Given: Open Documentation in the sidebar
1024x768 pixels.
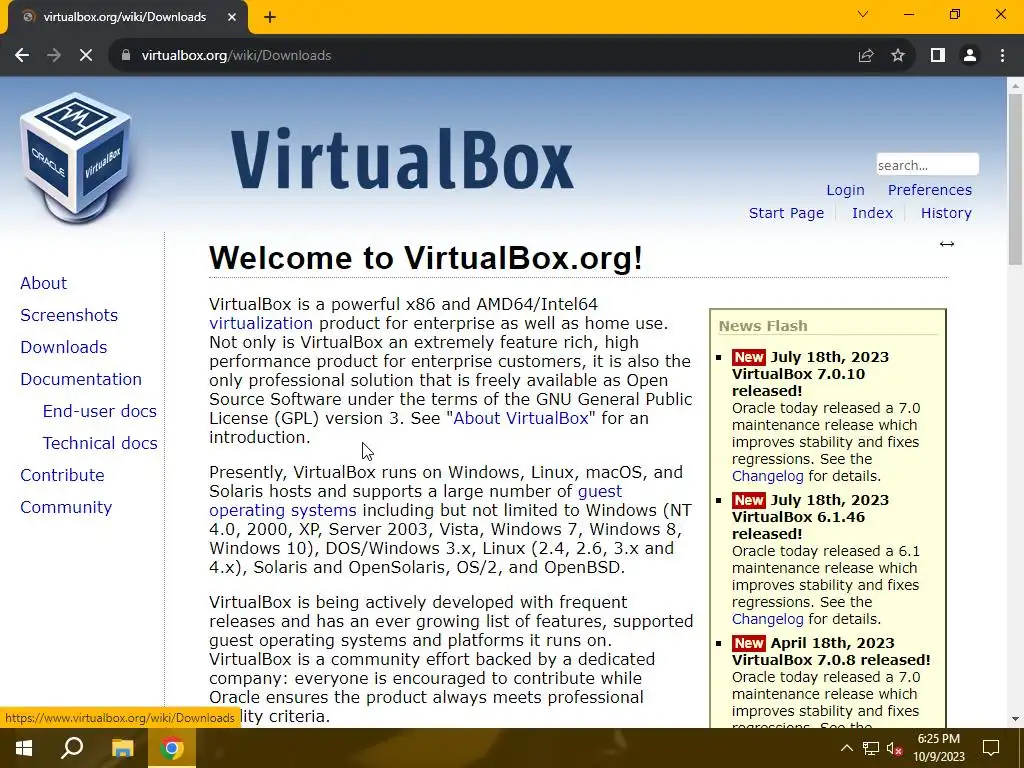Looking at the screenshot, I should [81, 379].
